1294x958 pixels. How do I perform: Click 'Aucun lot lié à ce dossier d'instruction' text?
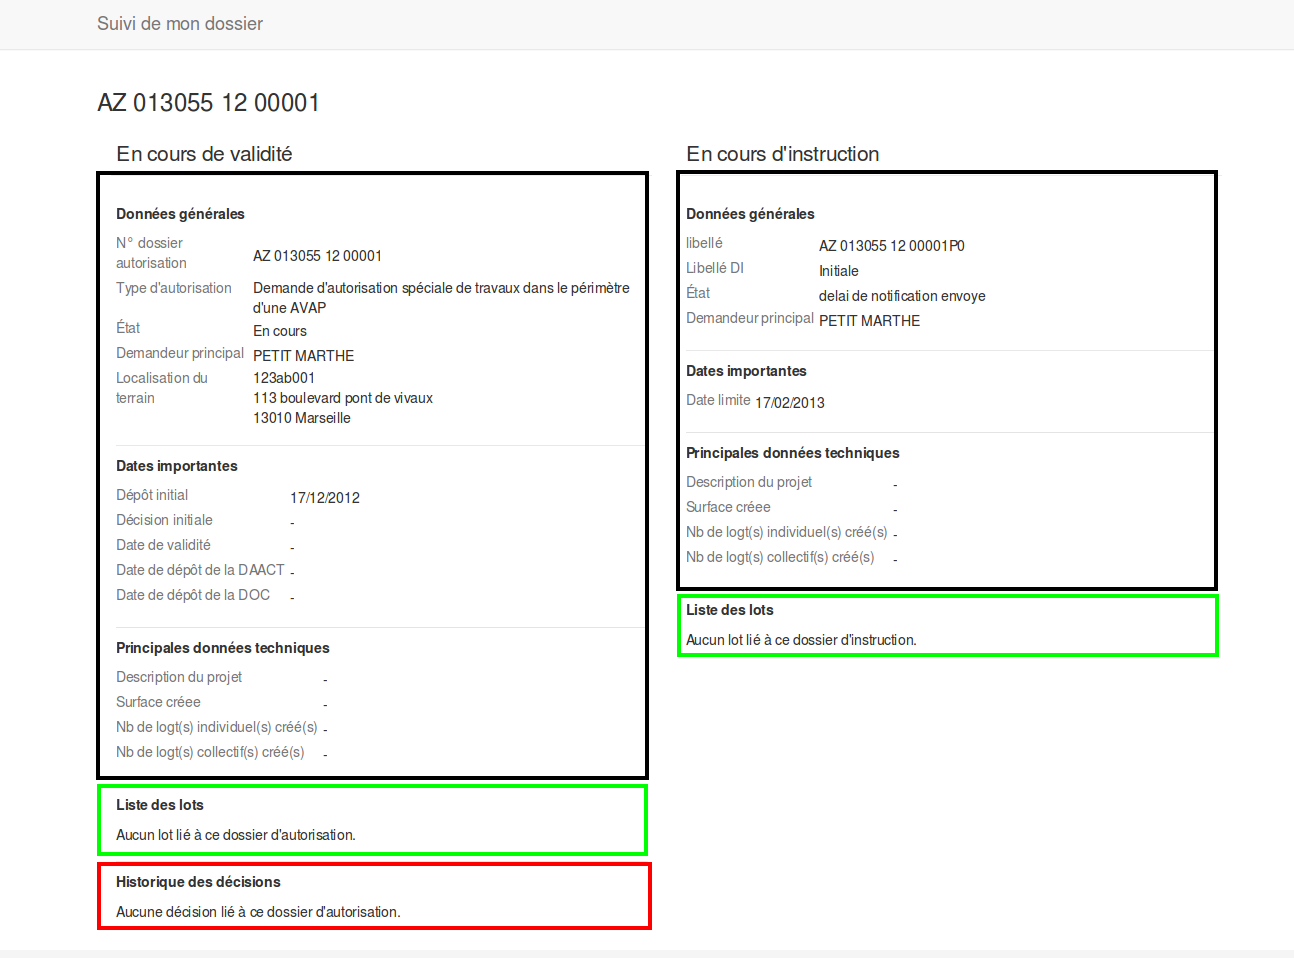(801, 640)
